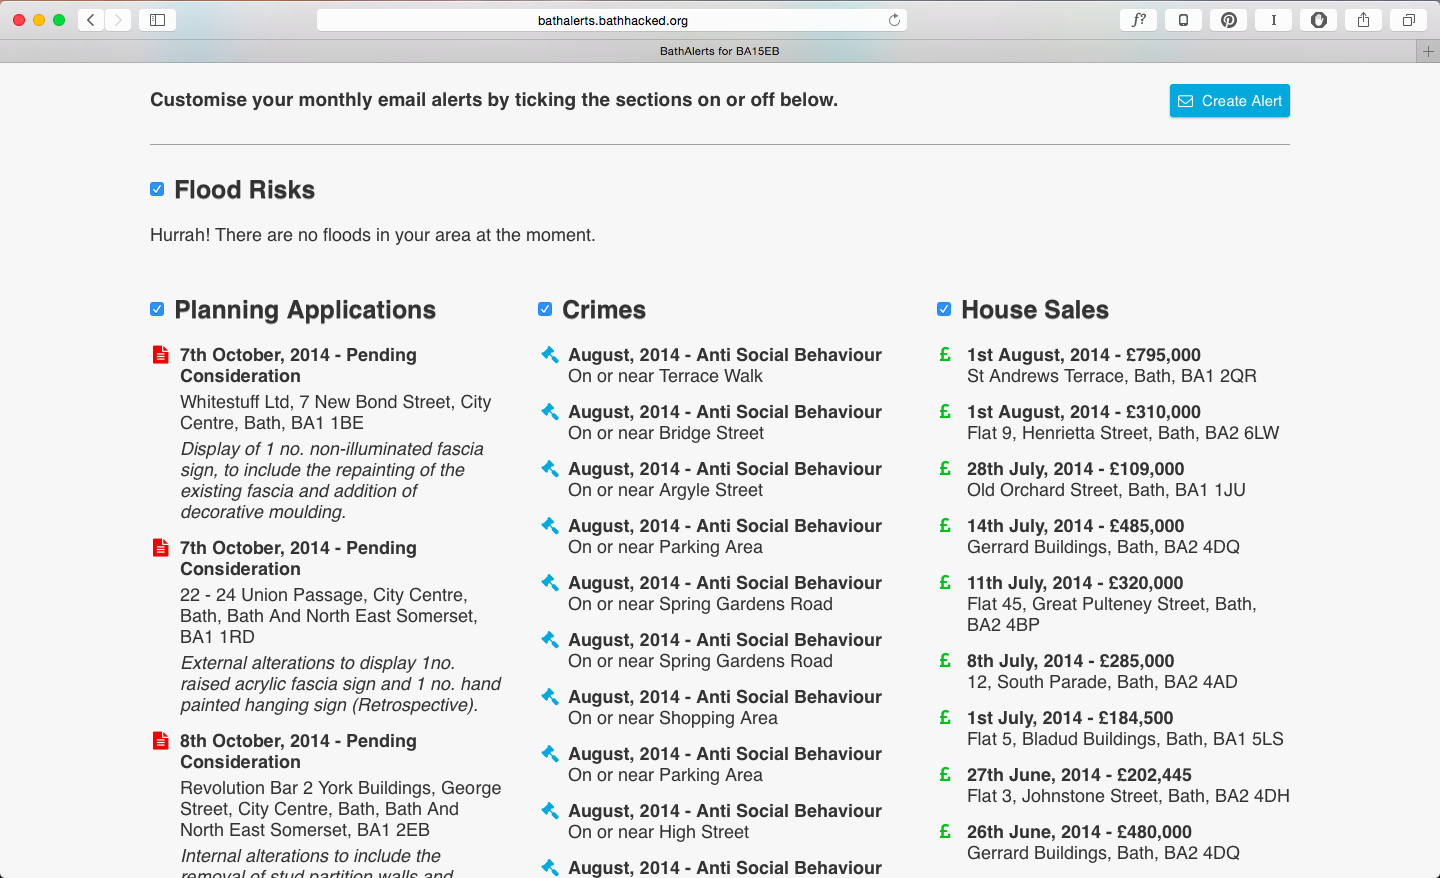Select the BathAlerts for BA15EB tab
The image size is (1440, 878).
click(x=719, y=51)
